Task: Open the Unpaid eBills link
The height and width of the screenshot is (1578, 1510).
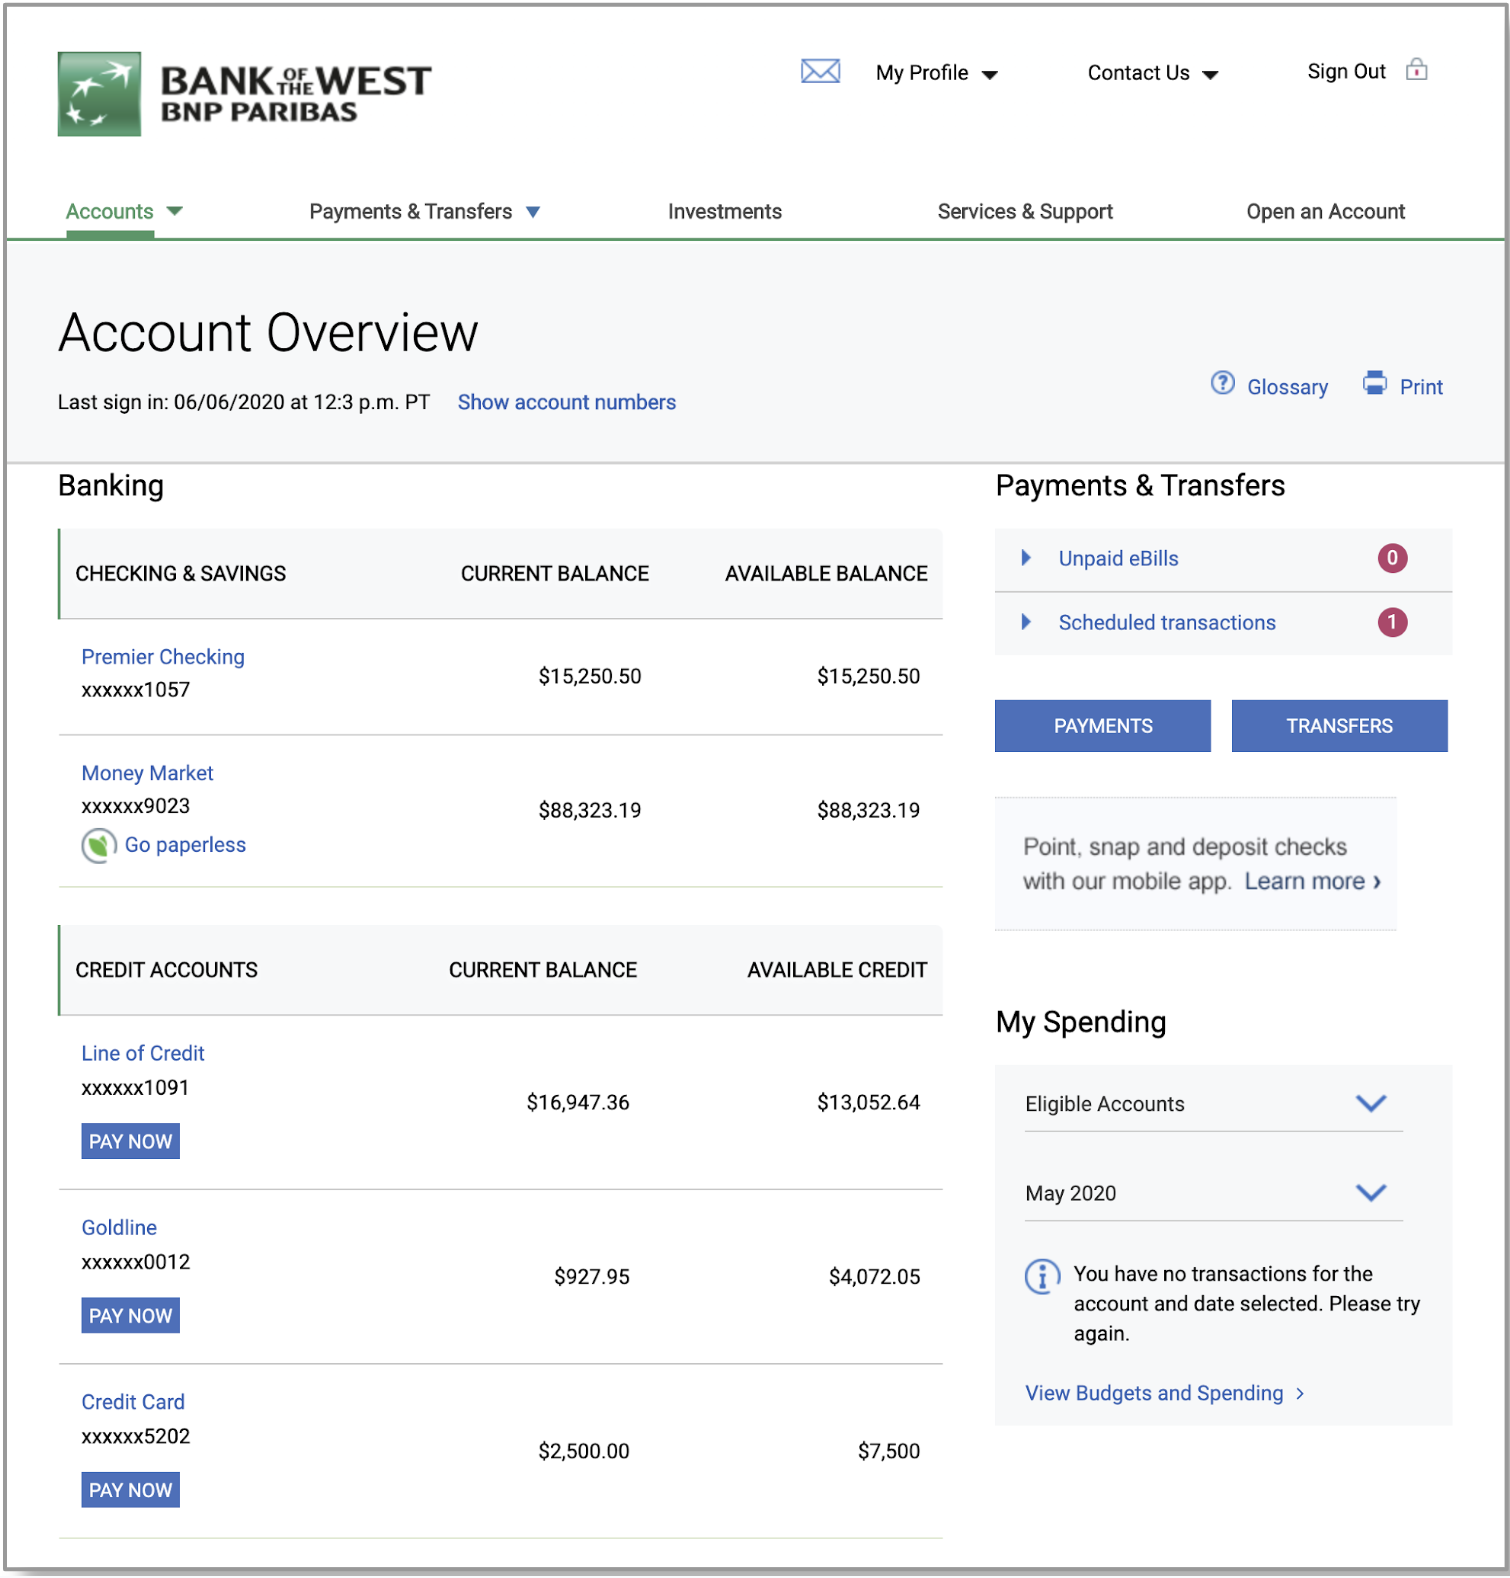Action: pyautogui.click(x=1119, y=558)
